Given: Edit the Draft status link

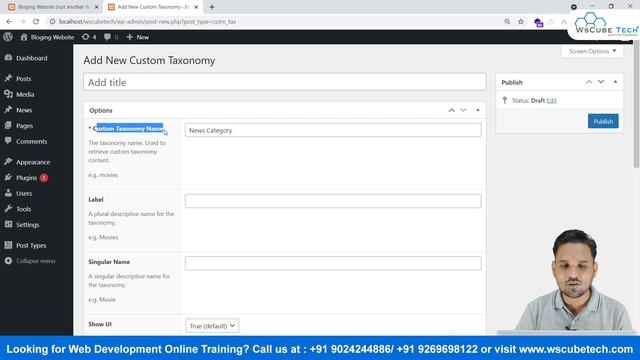Looking at the screenshot, I should click(551, 100).
